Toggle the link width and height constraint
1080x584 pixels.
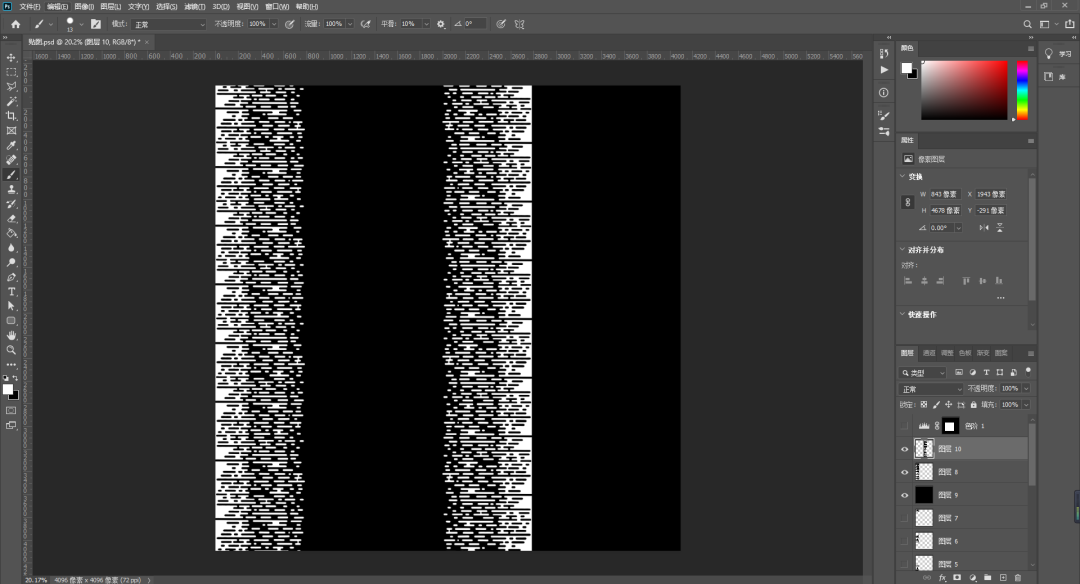pyautogui.click(x=907, y=202)
